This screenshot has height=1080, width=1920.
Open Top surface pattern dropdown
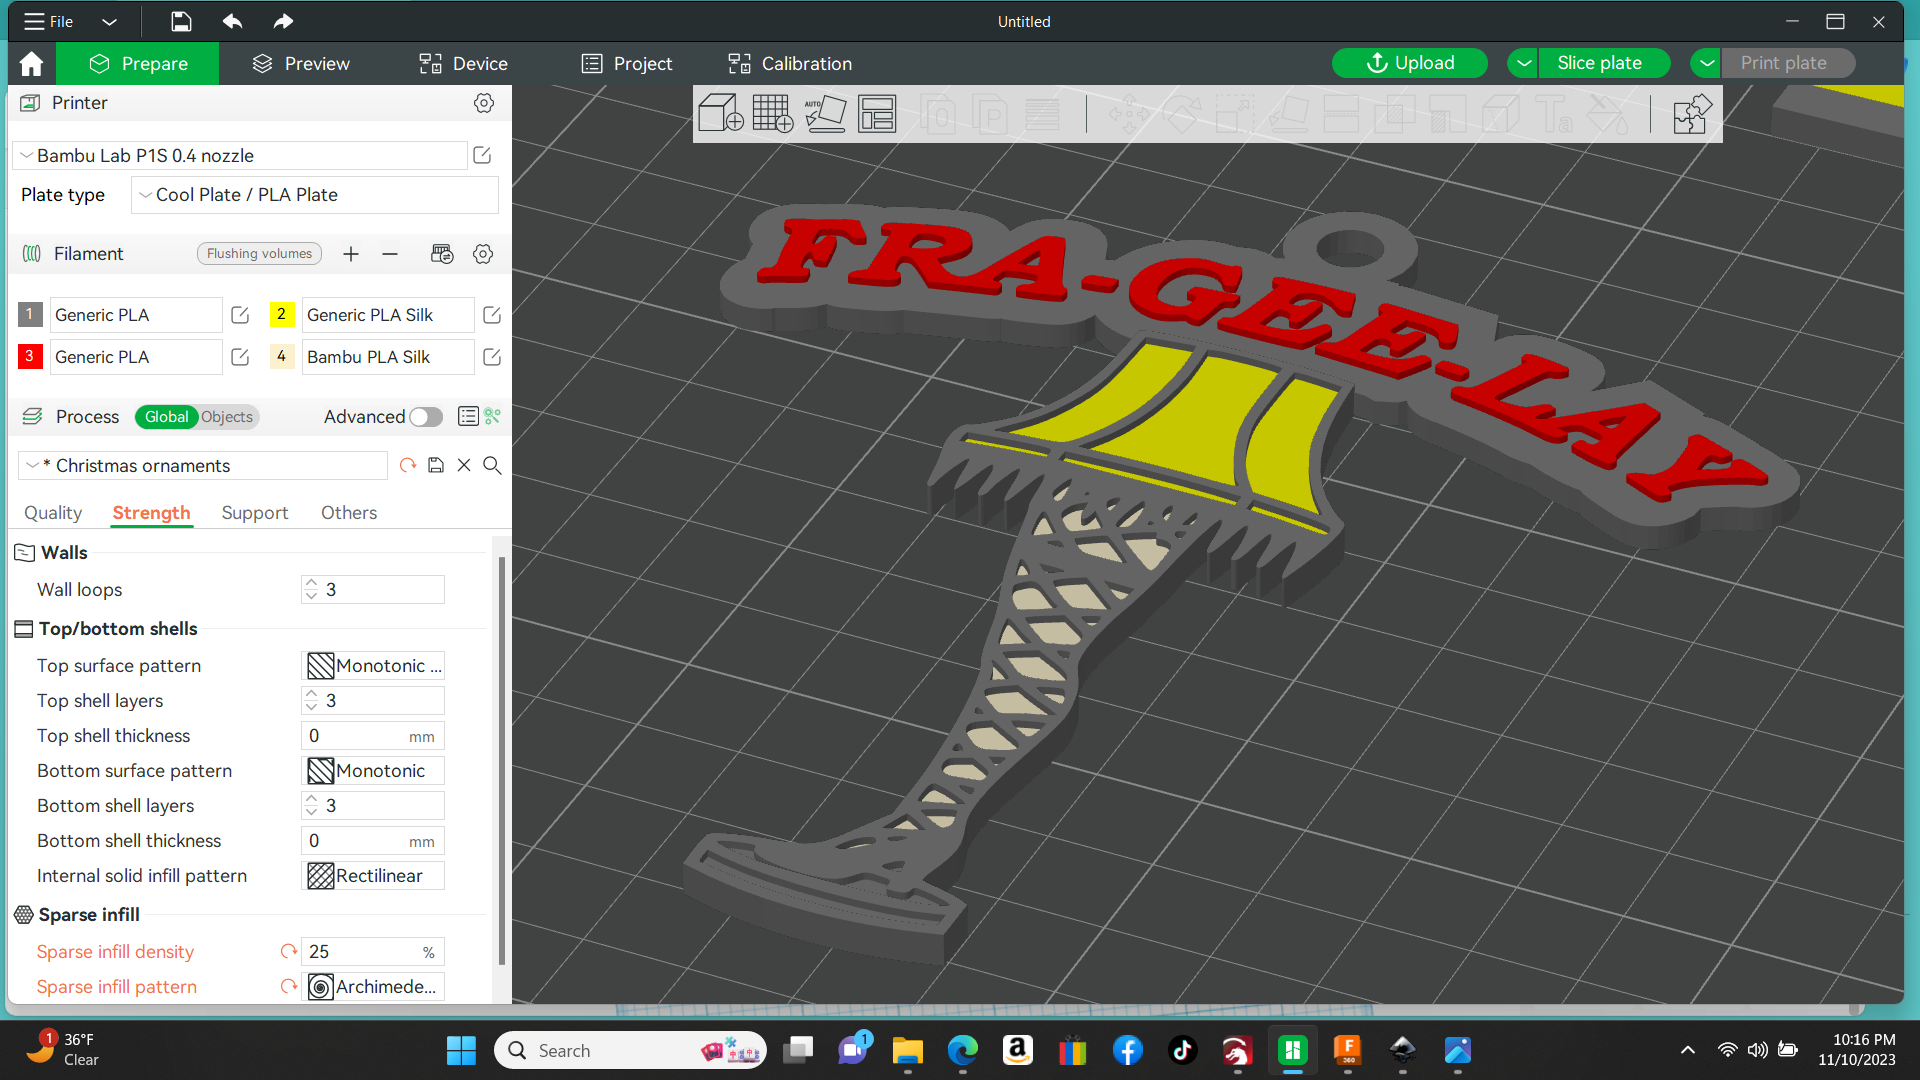tap(373, 666)
